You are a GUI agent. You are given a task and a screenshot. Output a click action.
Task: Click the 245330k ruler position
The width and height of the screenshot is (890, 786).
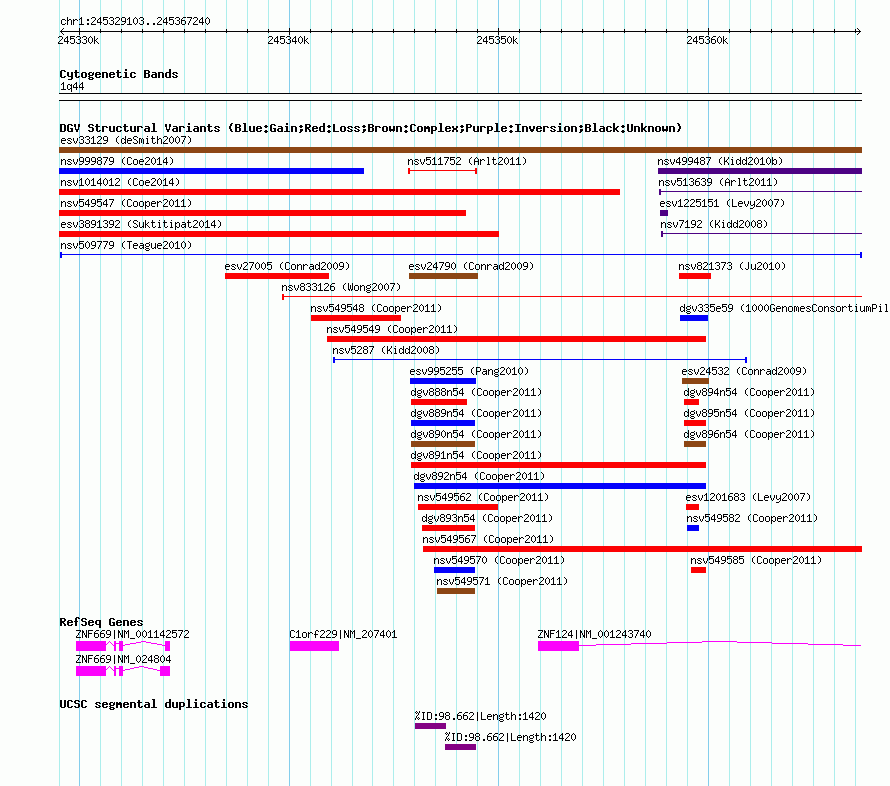pos(78,40)
